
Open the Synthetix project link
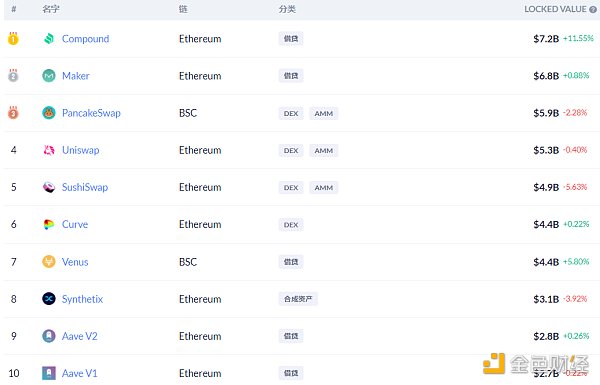[x=82, y=299]
